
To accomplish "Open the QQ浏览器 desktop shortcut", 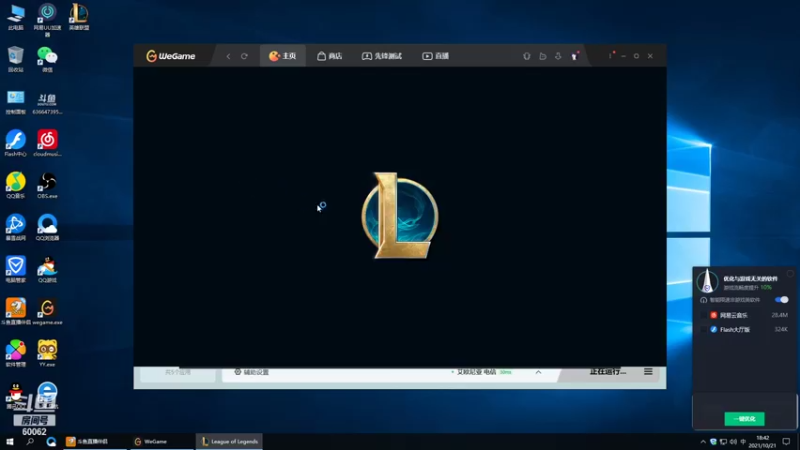I will pyautogui.click(x=47, y=228).
